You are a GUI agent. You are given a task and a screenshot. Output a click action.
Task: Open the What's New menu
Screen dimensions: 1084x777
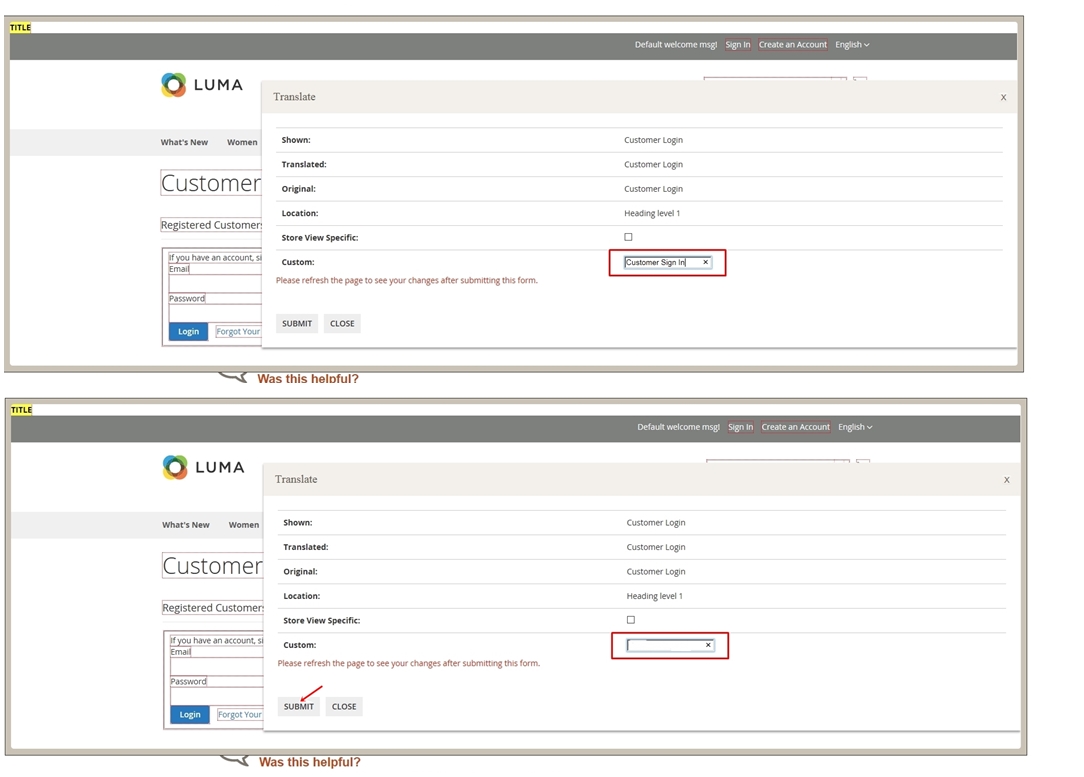(184, 142)
